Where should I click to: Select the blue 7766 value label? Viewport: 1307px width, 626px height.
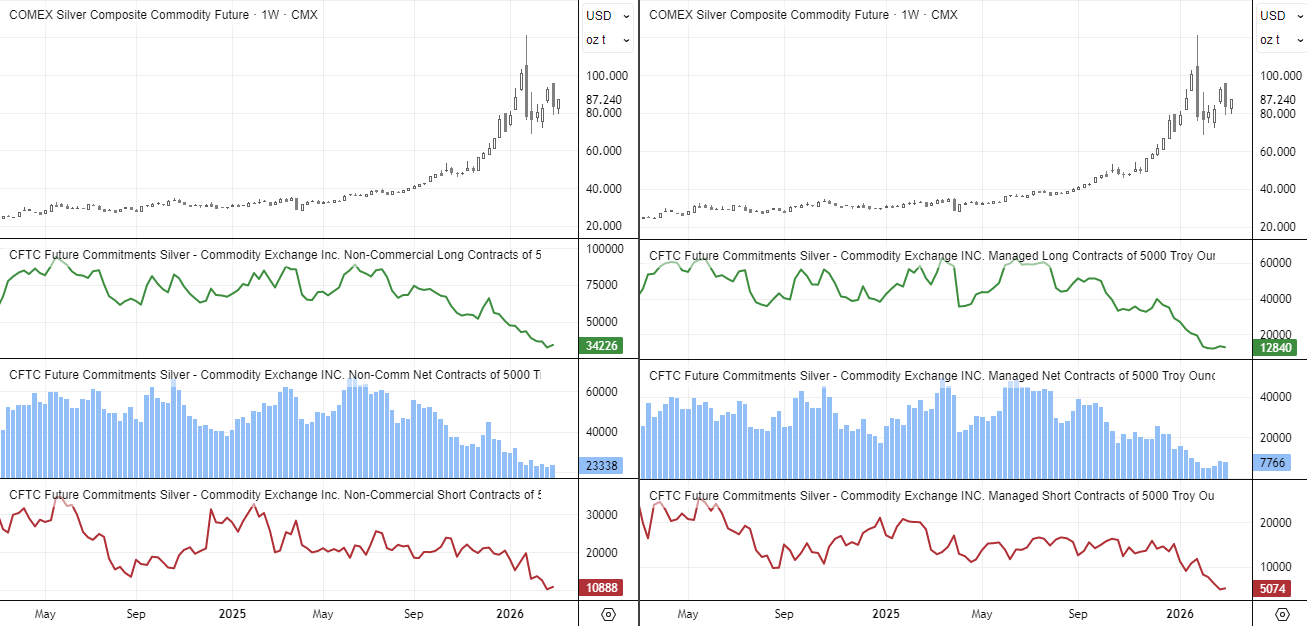[1274, 463]
